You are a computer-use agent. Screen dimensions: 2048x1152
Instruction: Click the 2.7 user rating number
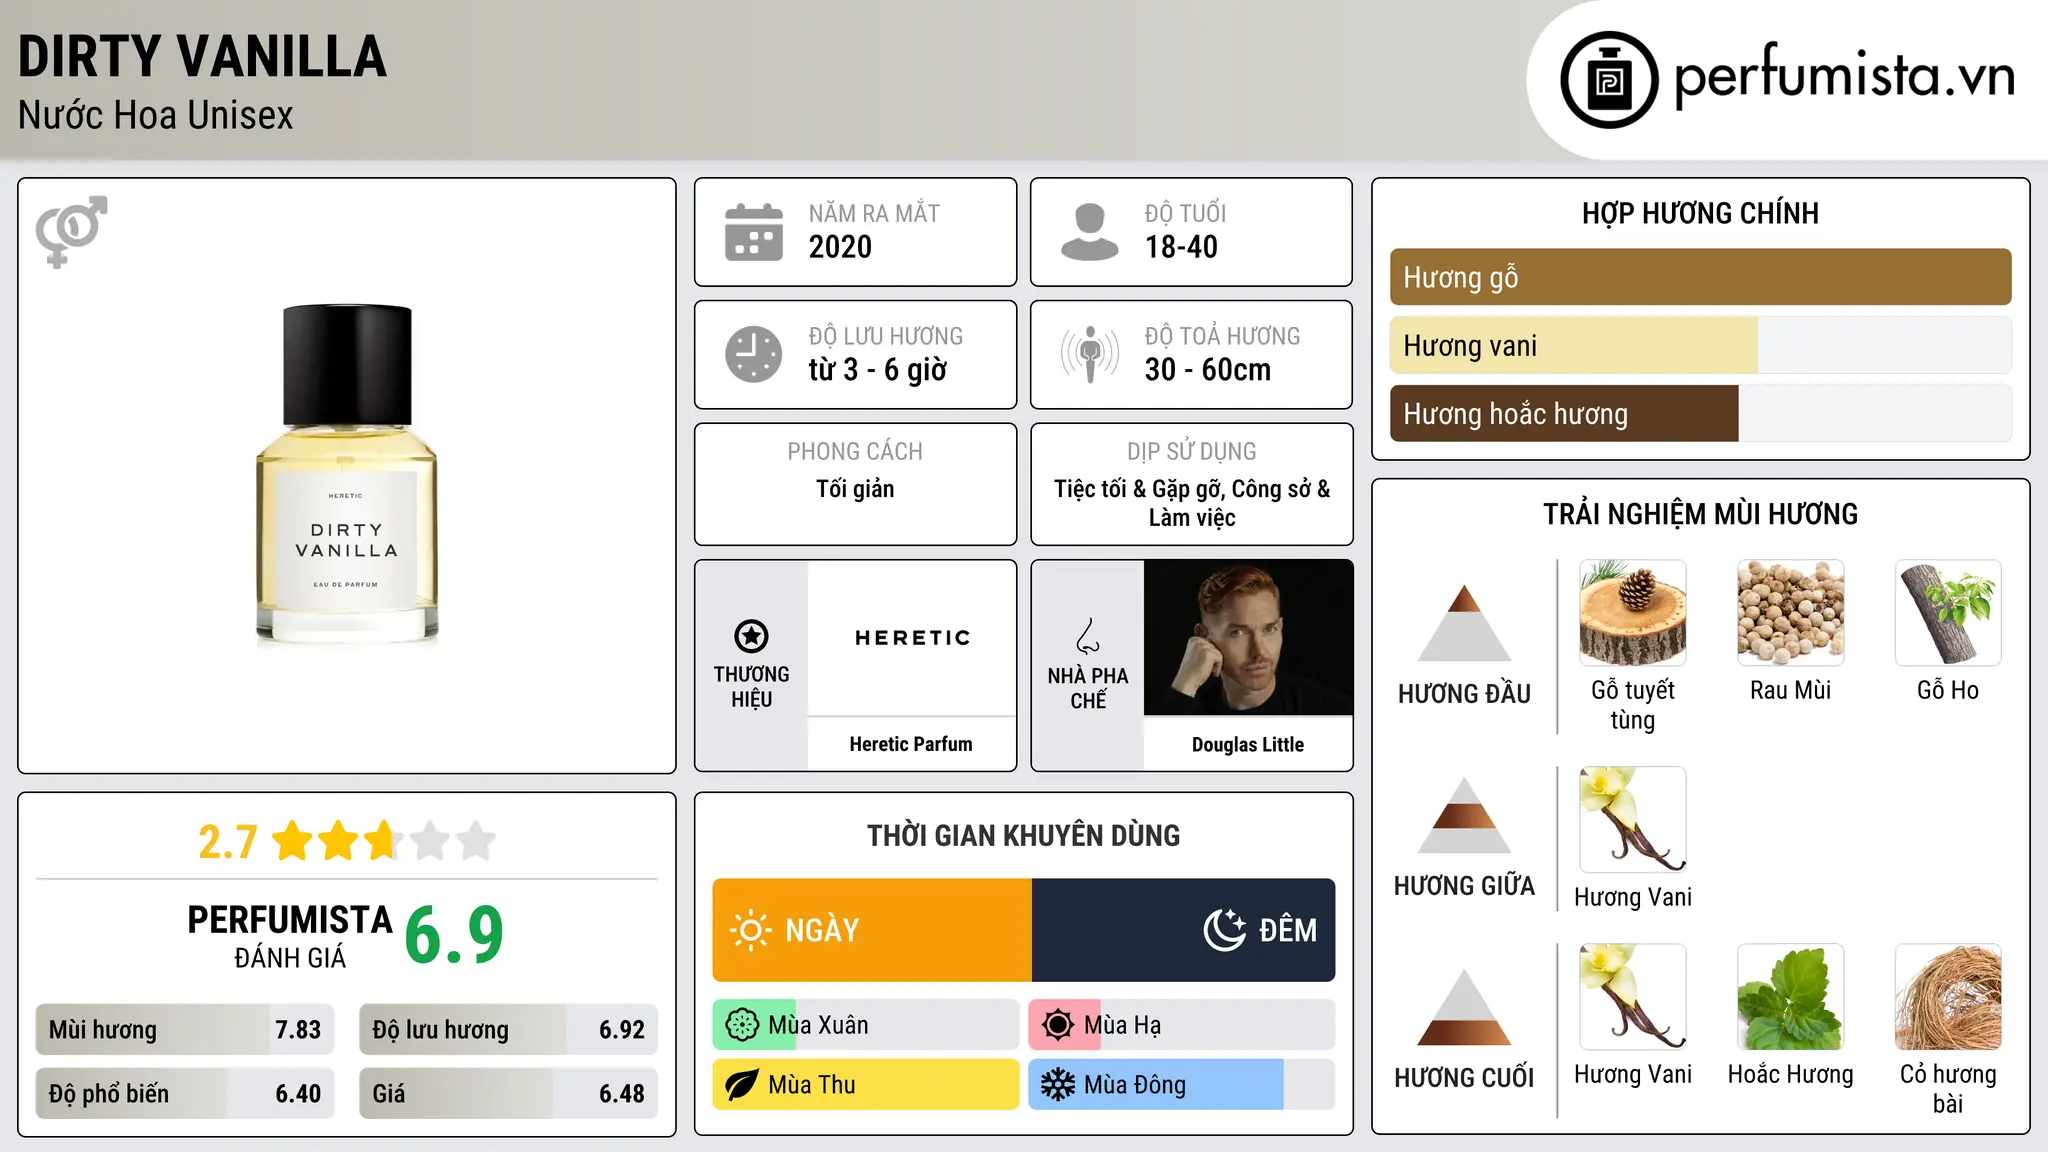coord(228,842)
